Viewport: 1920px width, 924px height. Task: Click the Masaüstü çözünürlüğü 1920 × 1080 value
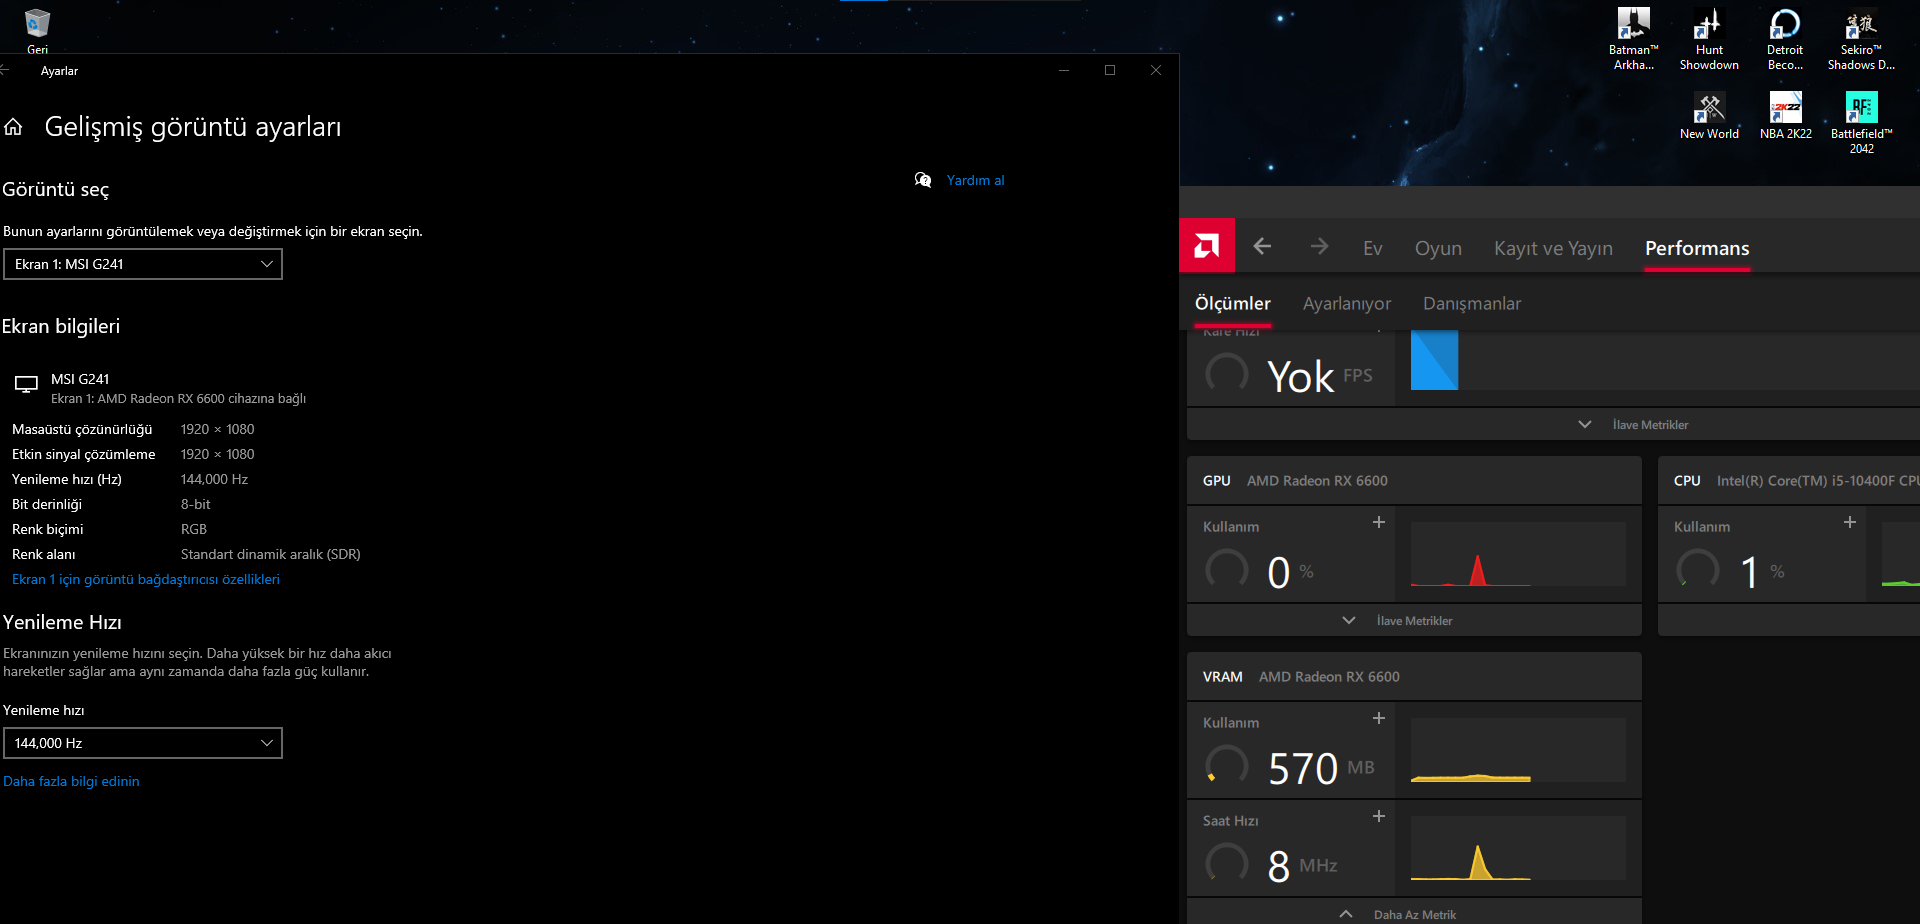[x=217, y=429]
